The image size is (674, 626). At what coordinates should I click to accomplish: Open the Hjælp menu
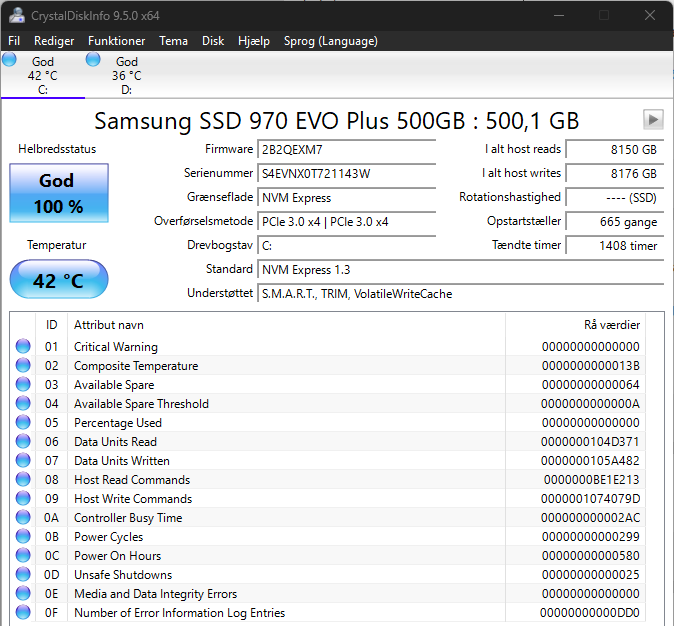pos(254,41)
